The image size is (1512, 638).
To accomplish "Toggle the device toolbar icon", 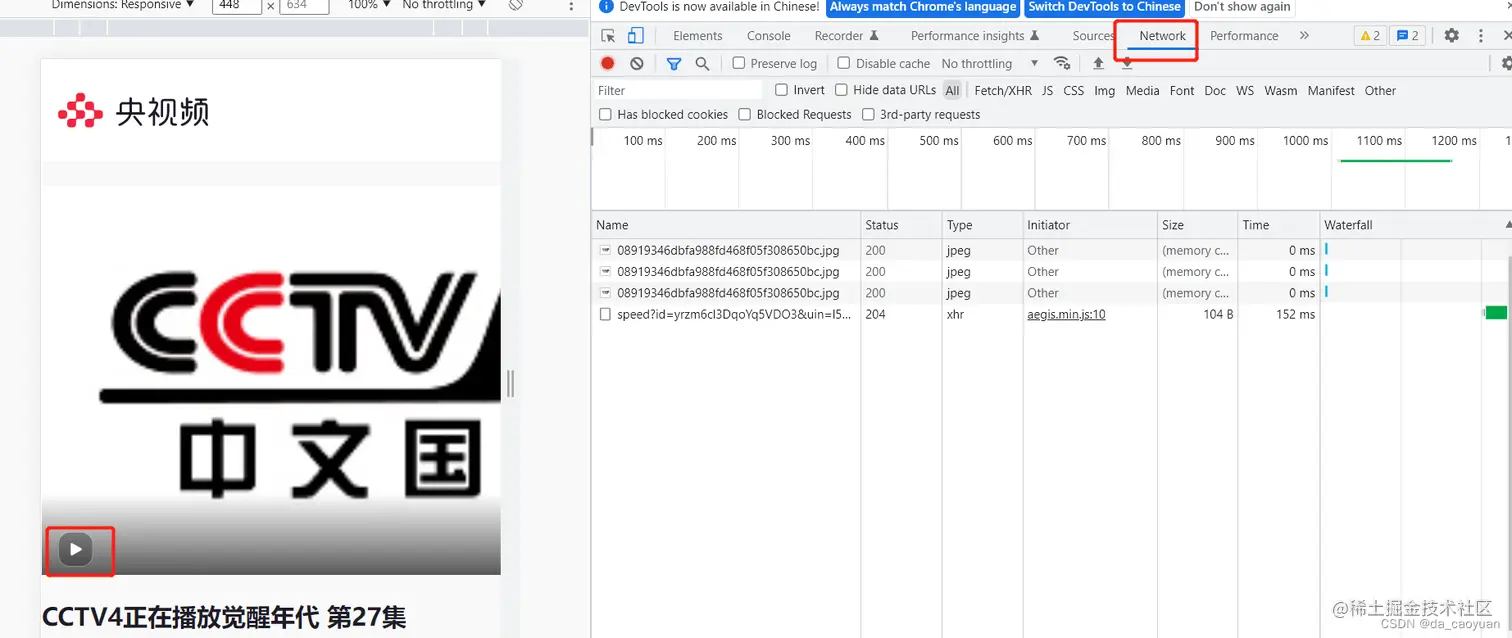I will click(635, 36).
